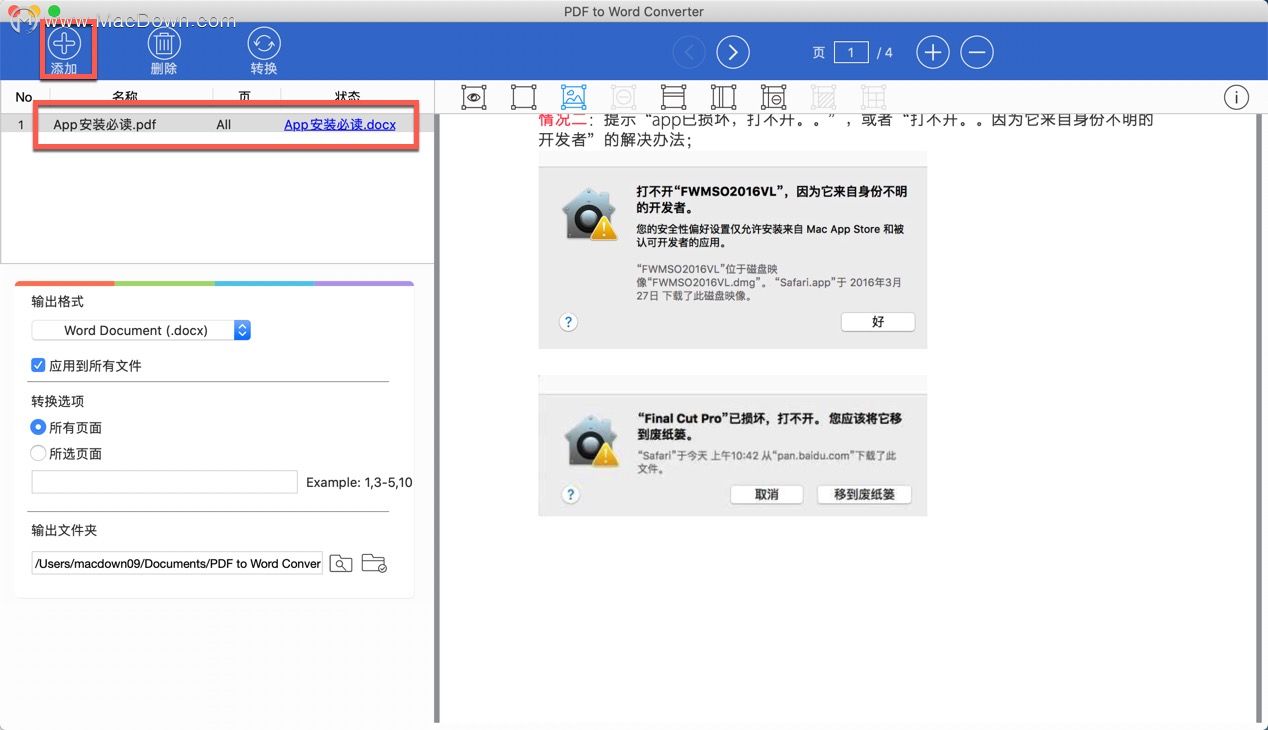Screen dimensions: 1268x730
Task: Go to the previous page arrow
Action: [x=689, y=52]
